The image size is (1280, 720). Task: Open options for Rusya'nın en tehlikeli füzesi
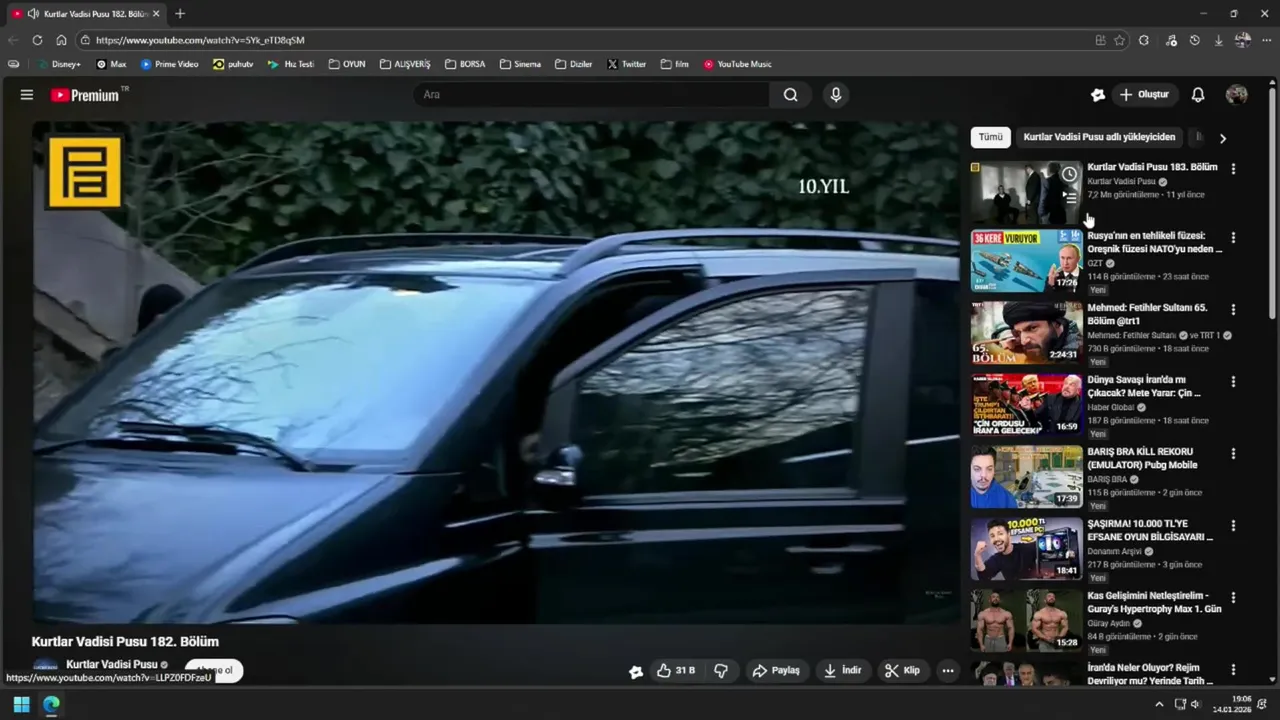point(1233,238)
